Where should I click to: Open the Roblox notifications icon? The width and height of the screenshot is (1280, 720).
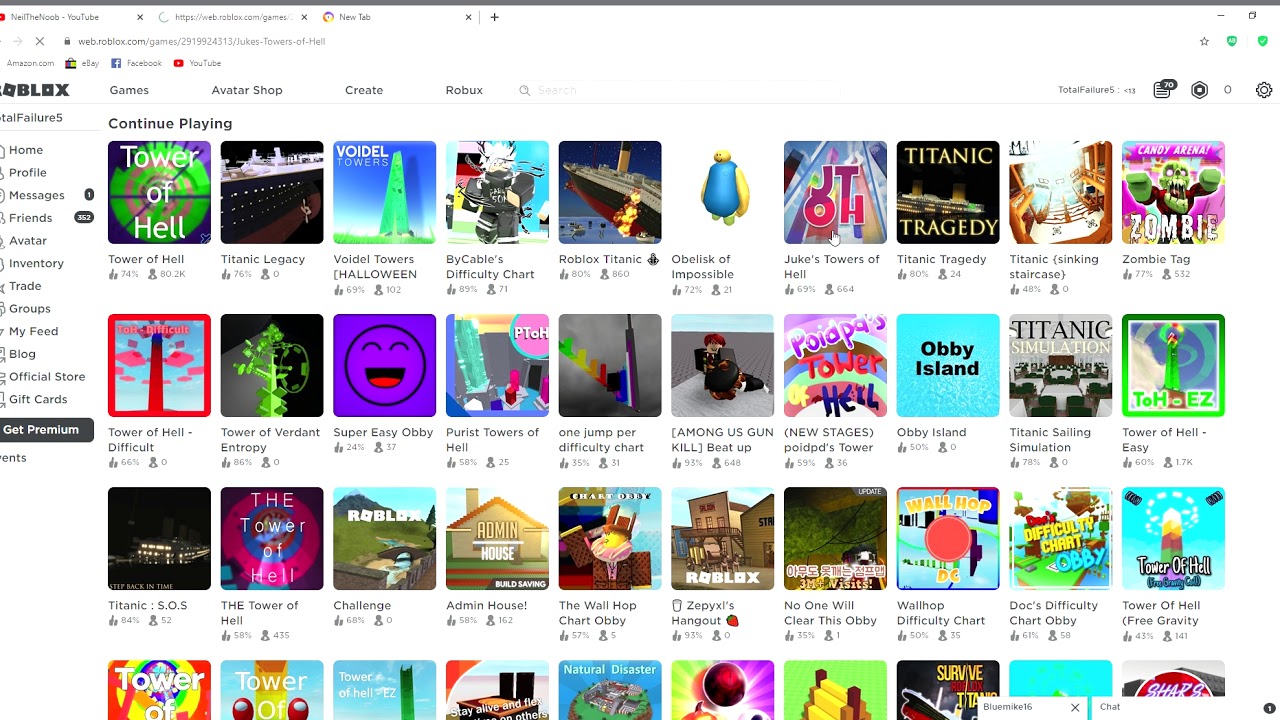(1163, 90)
